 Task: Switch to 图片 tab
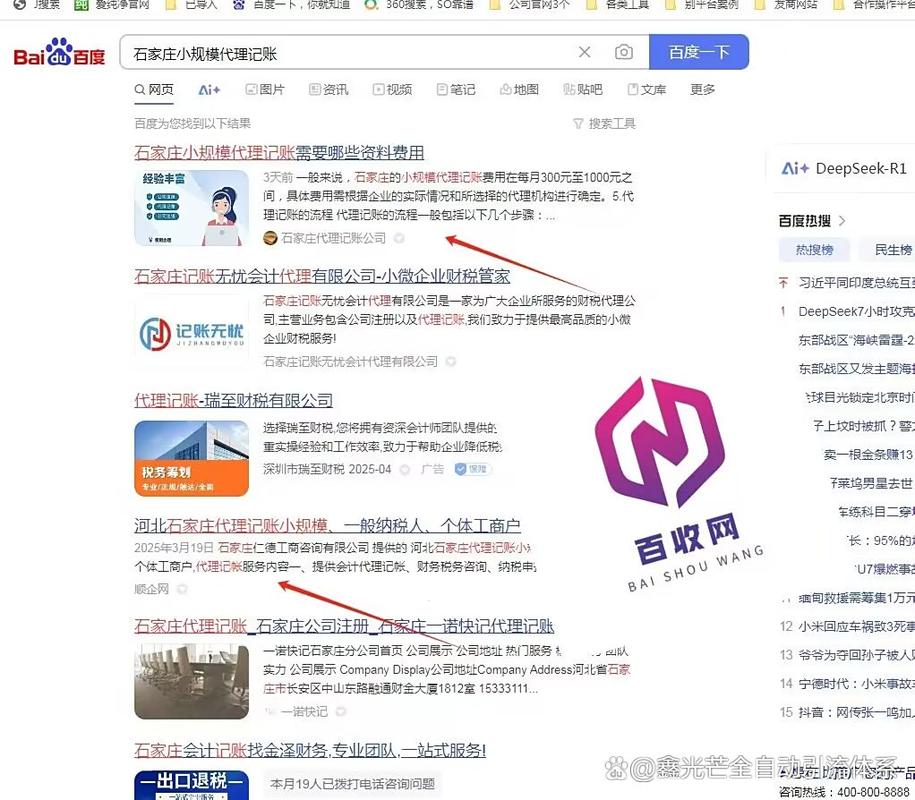[264, 90]
